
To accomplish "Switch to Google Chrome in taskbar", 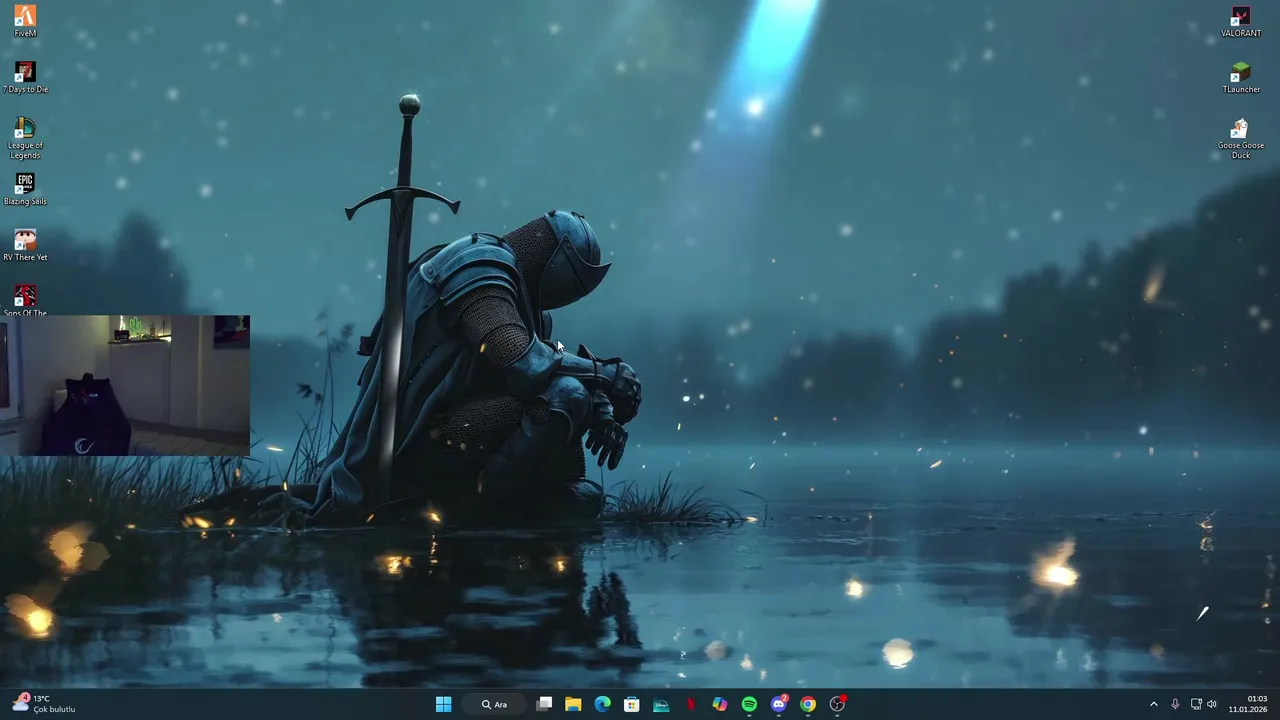I will [x=808, y=704].
